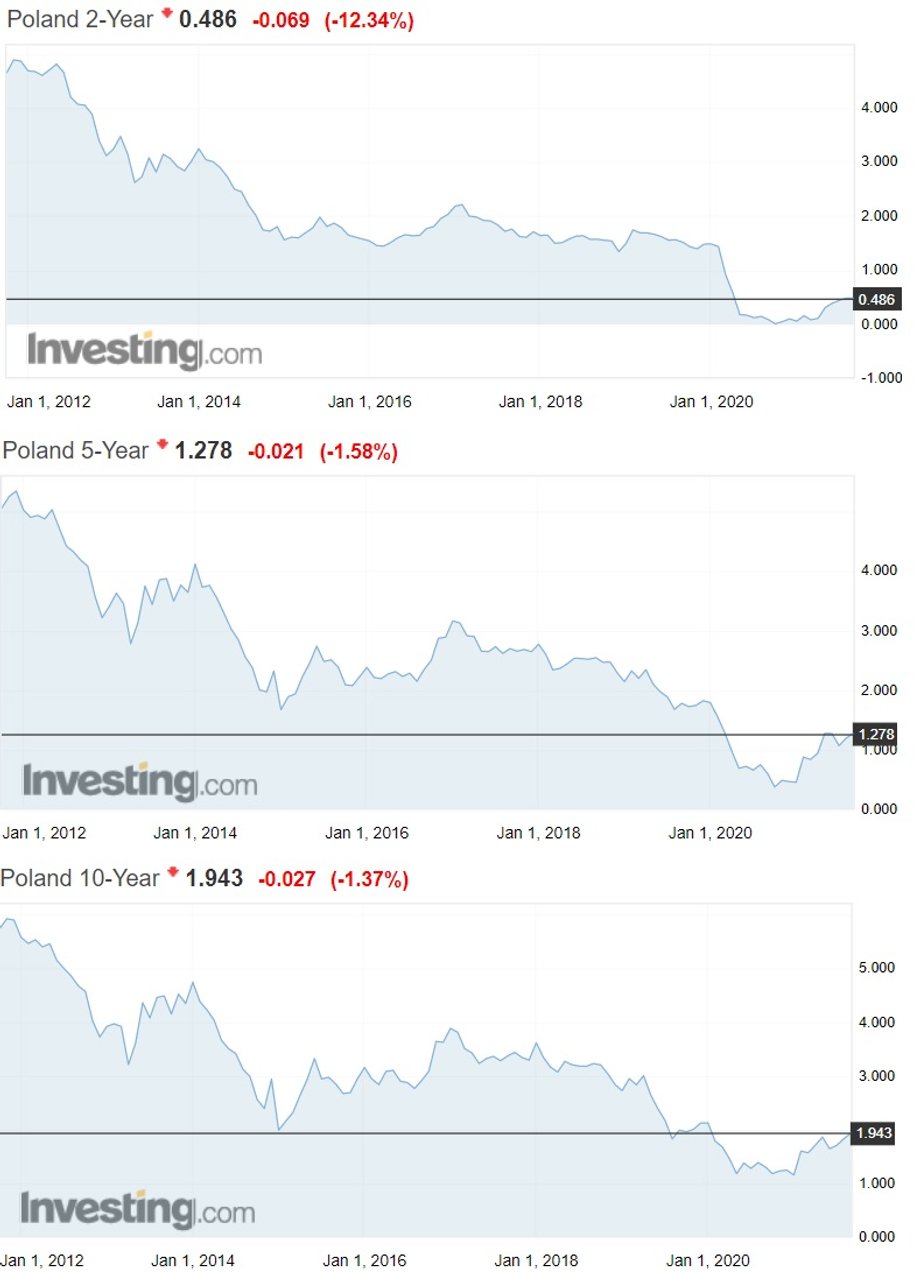This screenshot has height=1275, width=920.
Task: Click the Investing.com logo in 10-Year chart
Action: [x=138, y=1209]
